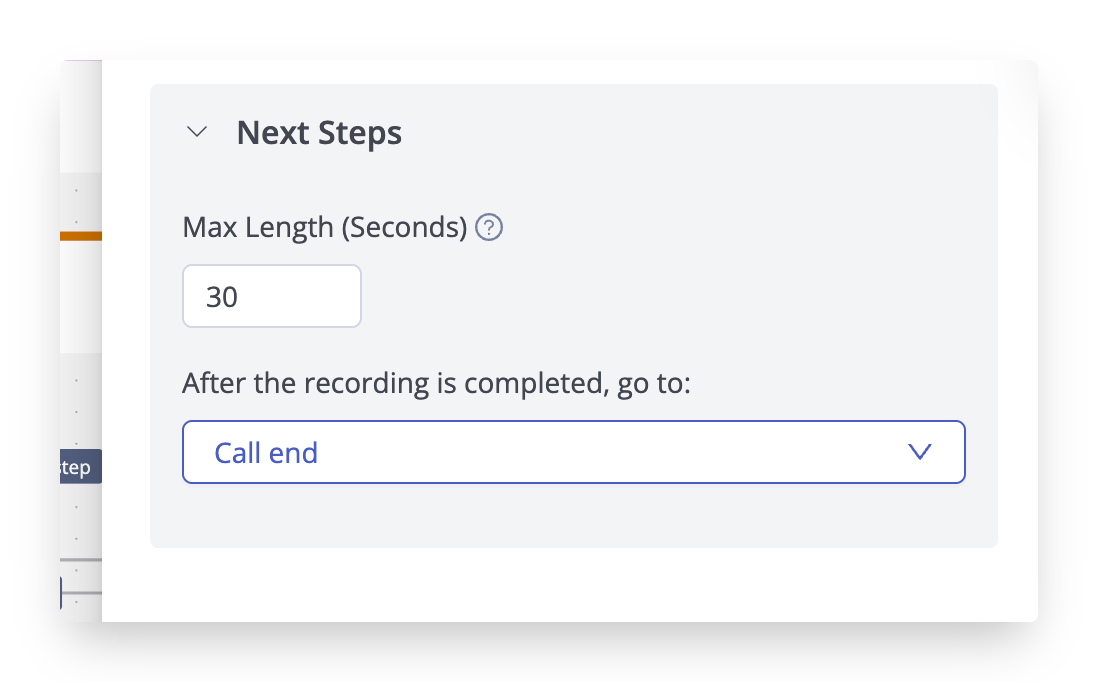The width and height of the screenshot is (1098, 682).
Task: Select the dark 'step' tag on the flow canvas
Action: (77, 467)
